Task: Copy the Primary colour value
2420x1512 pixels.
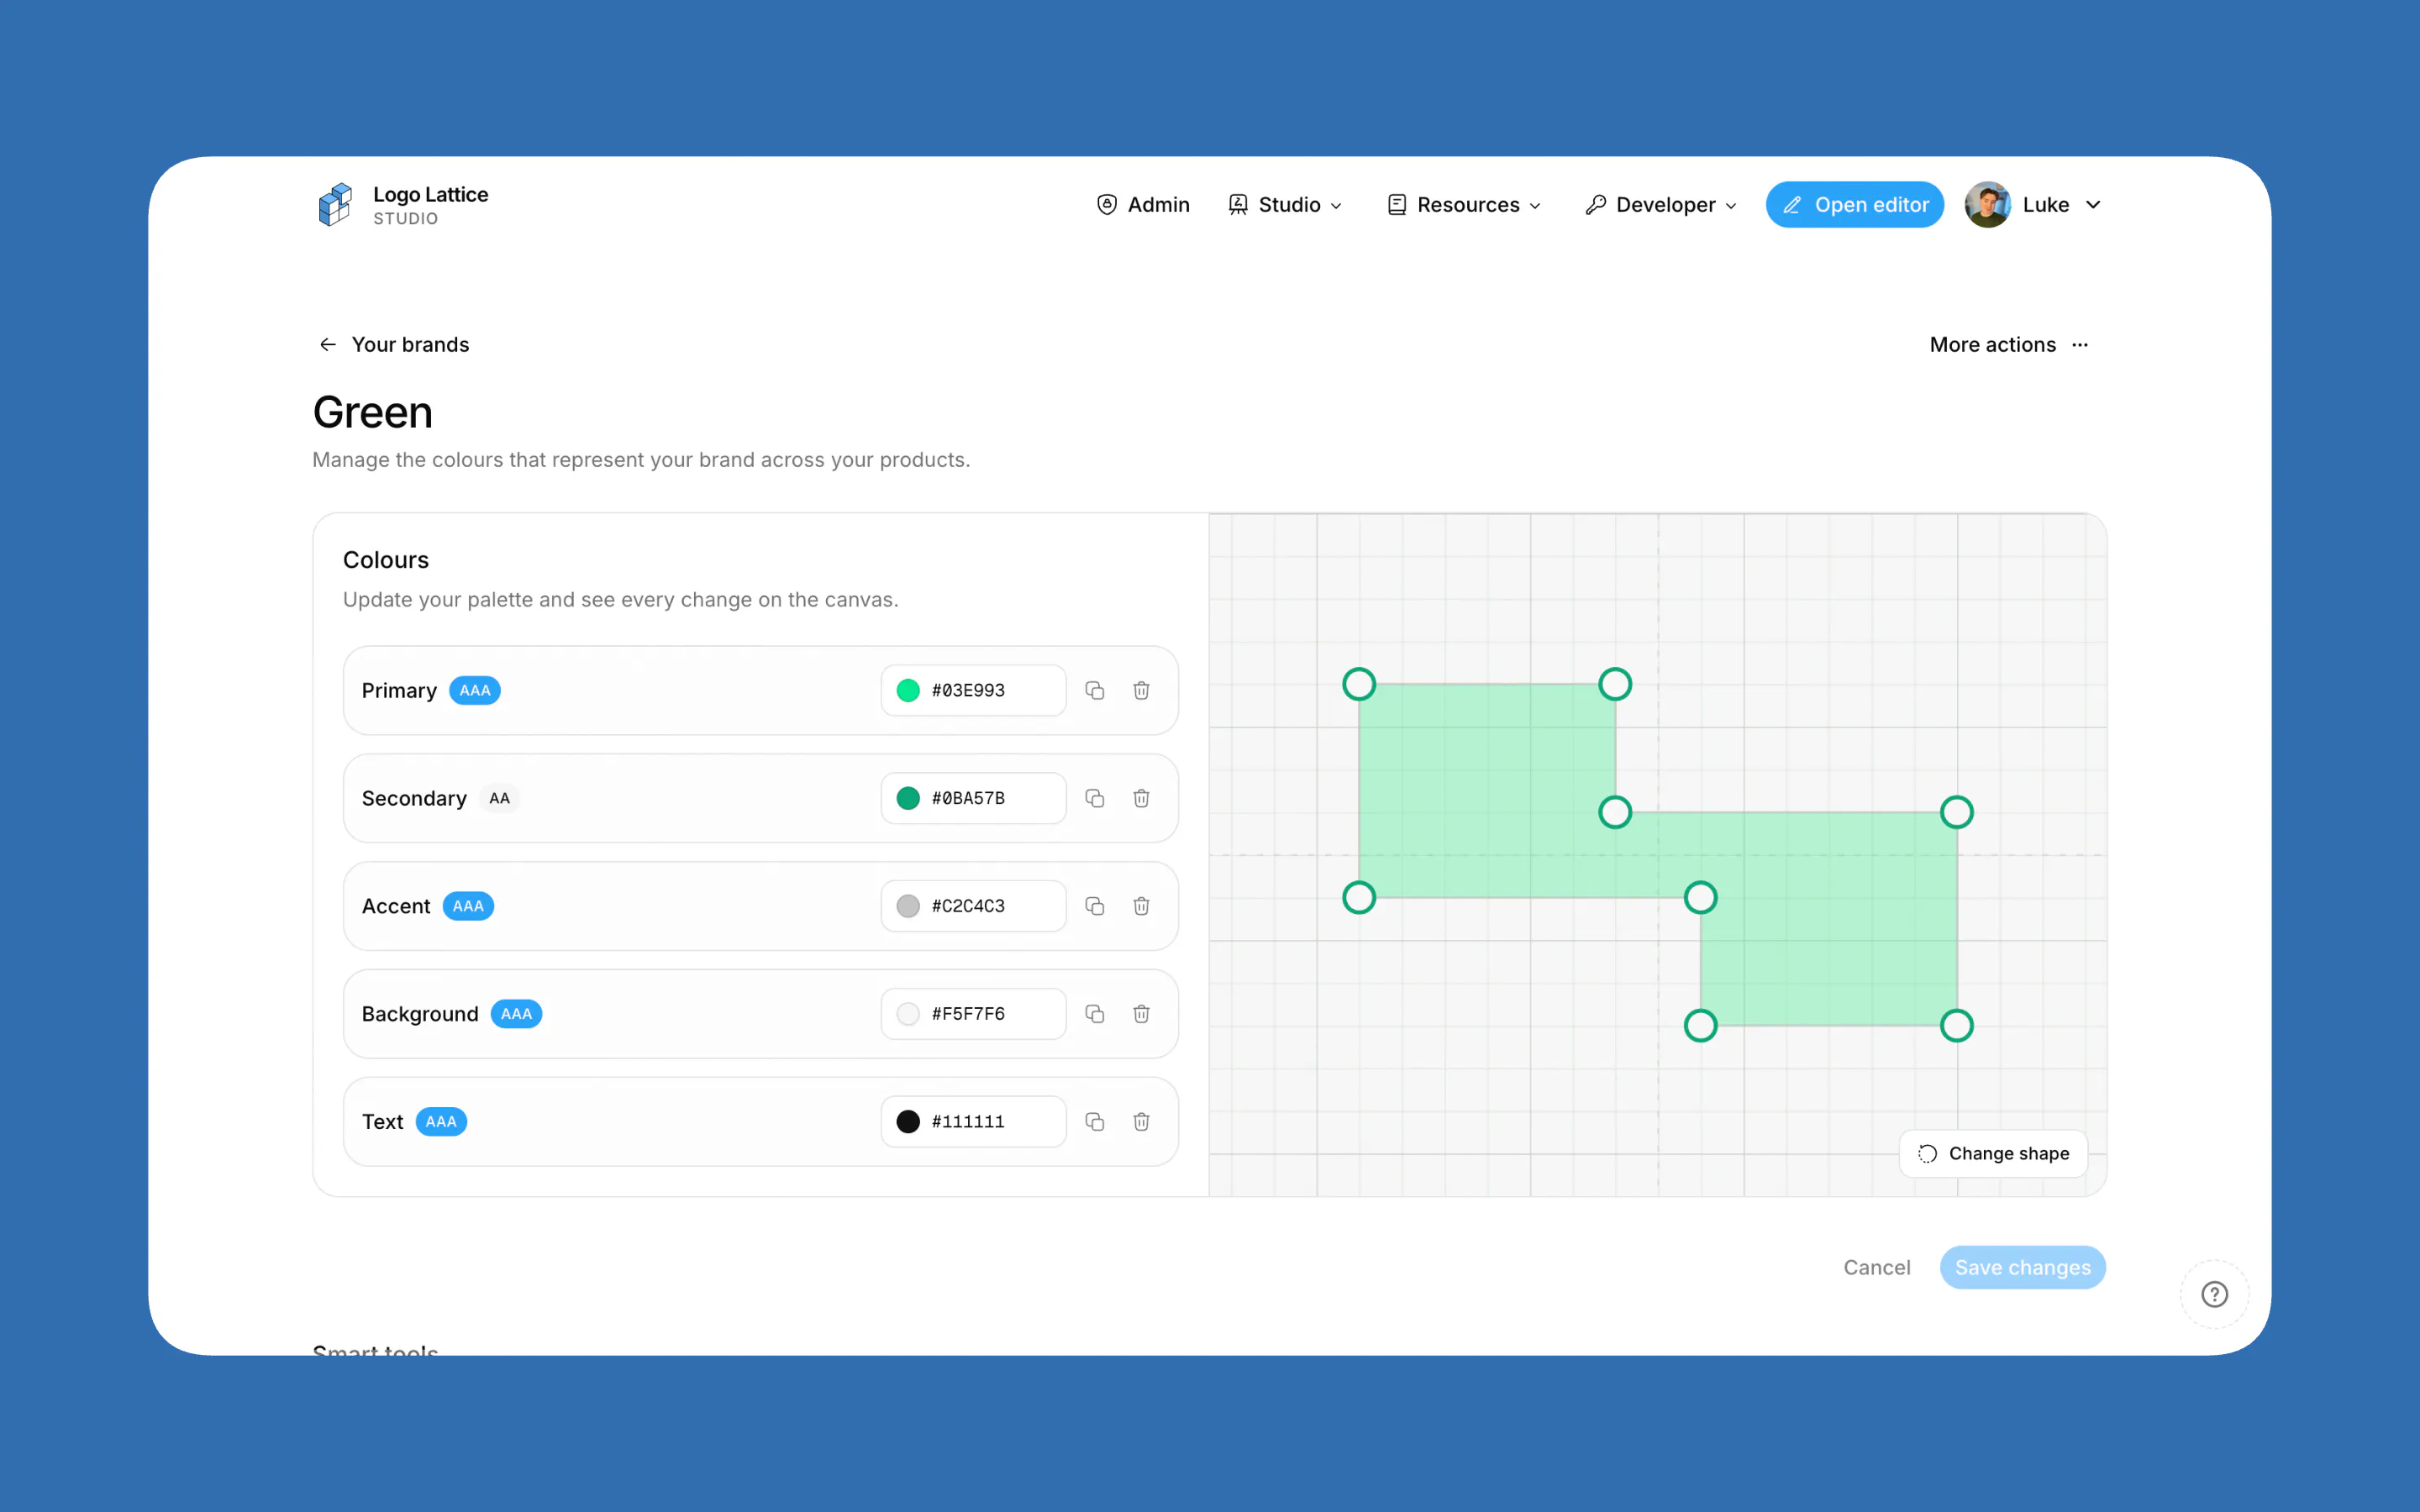Action: [1095, 691]
